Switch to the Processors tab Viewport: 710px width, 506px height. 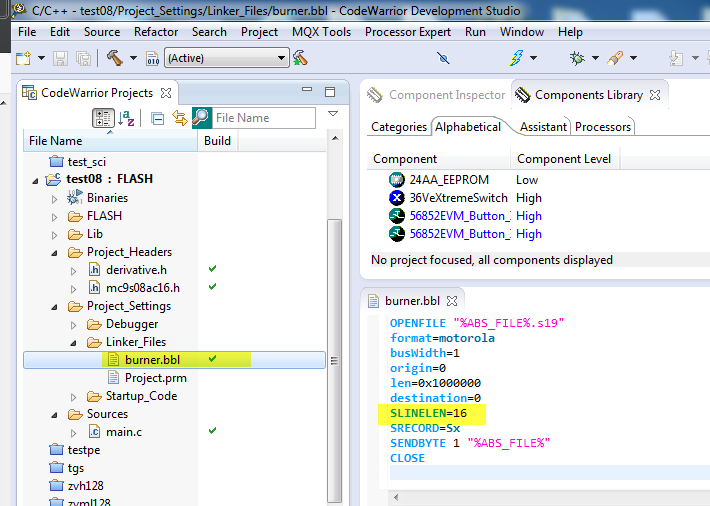[603, 127]
